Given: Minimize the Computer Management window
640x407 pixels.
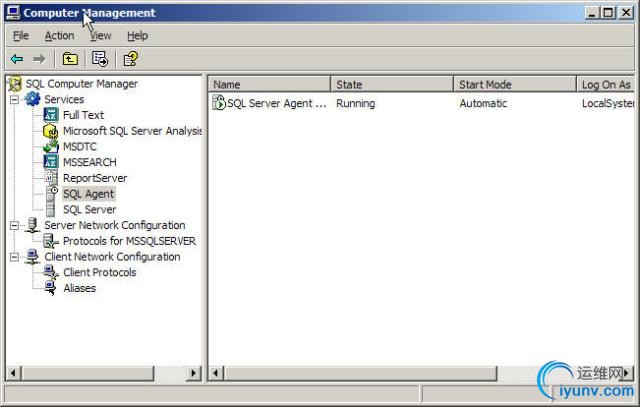Looking at the screenshot, I should coord(592,13).
